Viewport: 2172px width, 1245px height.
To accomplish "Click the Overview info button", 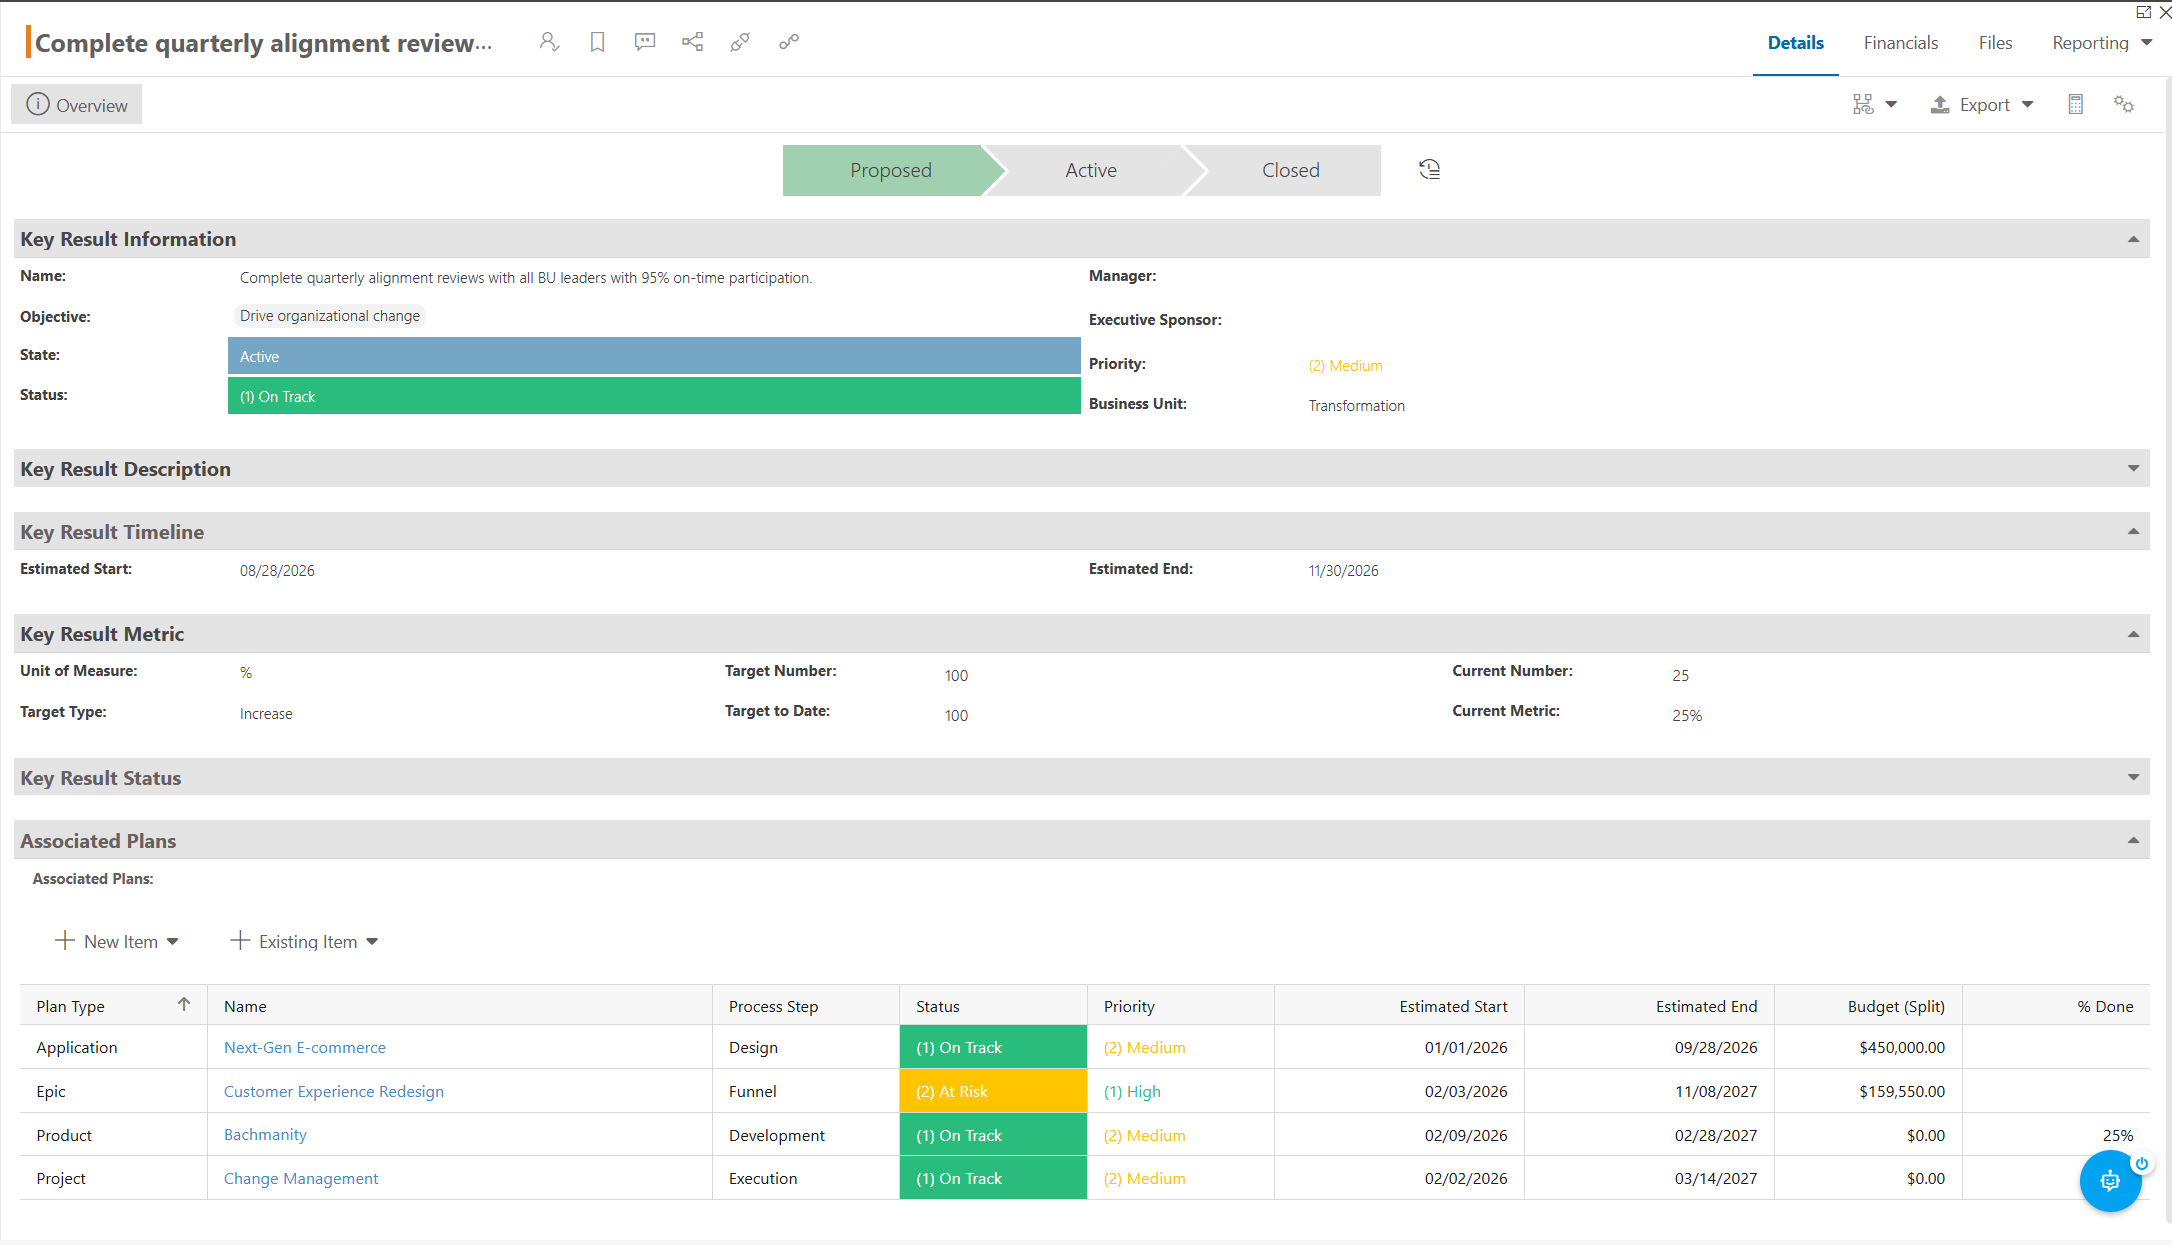I will point(77,105).
